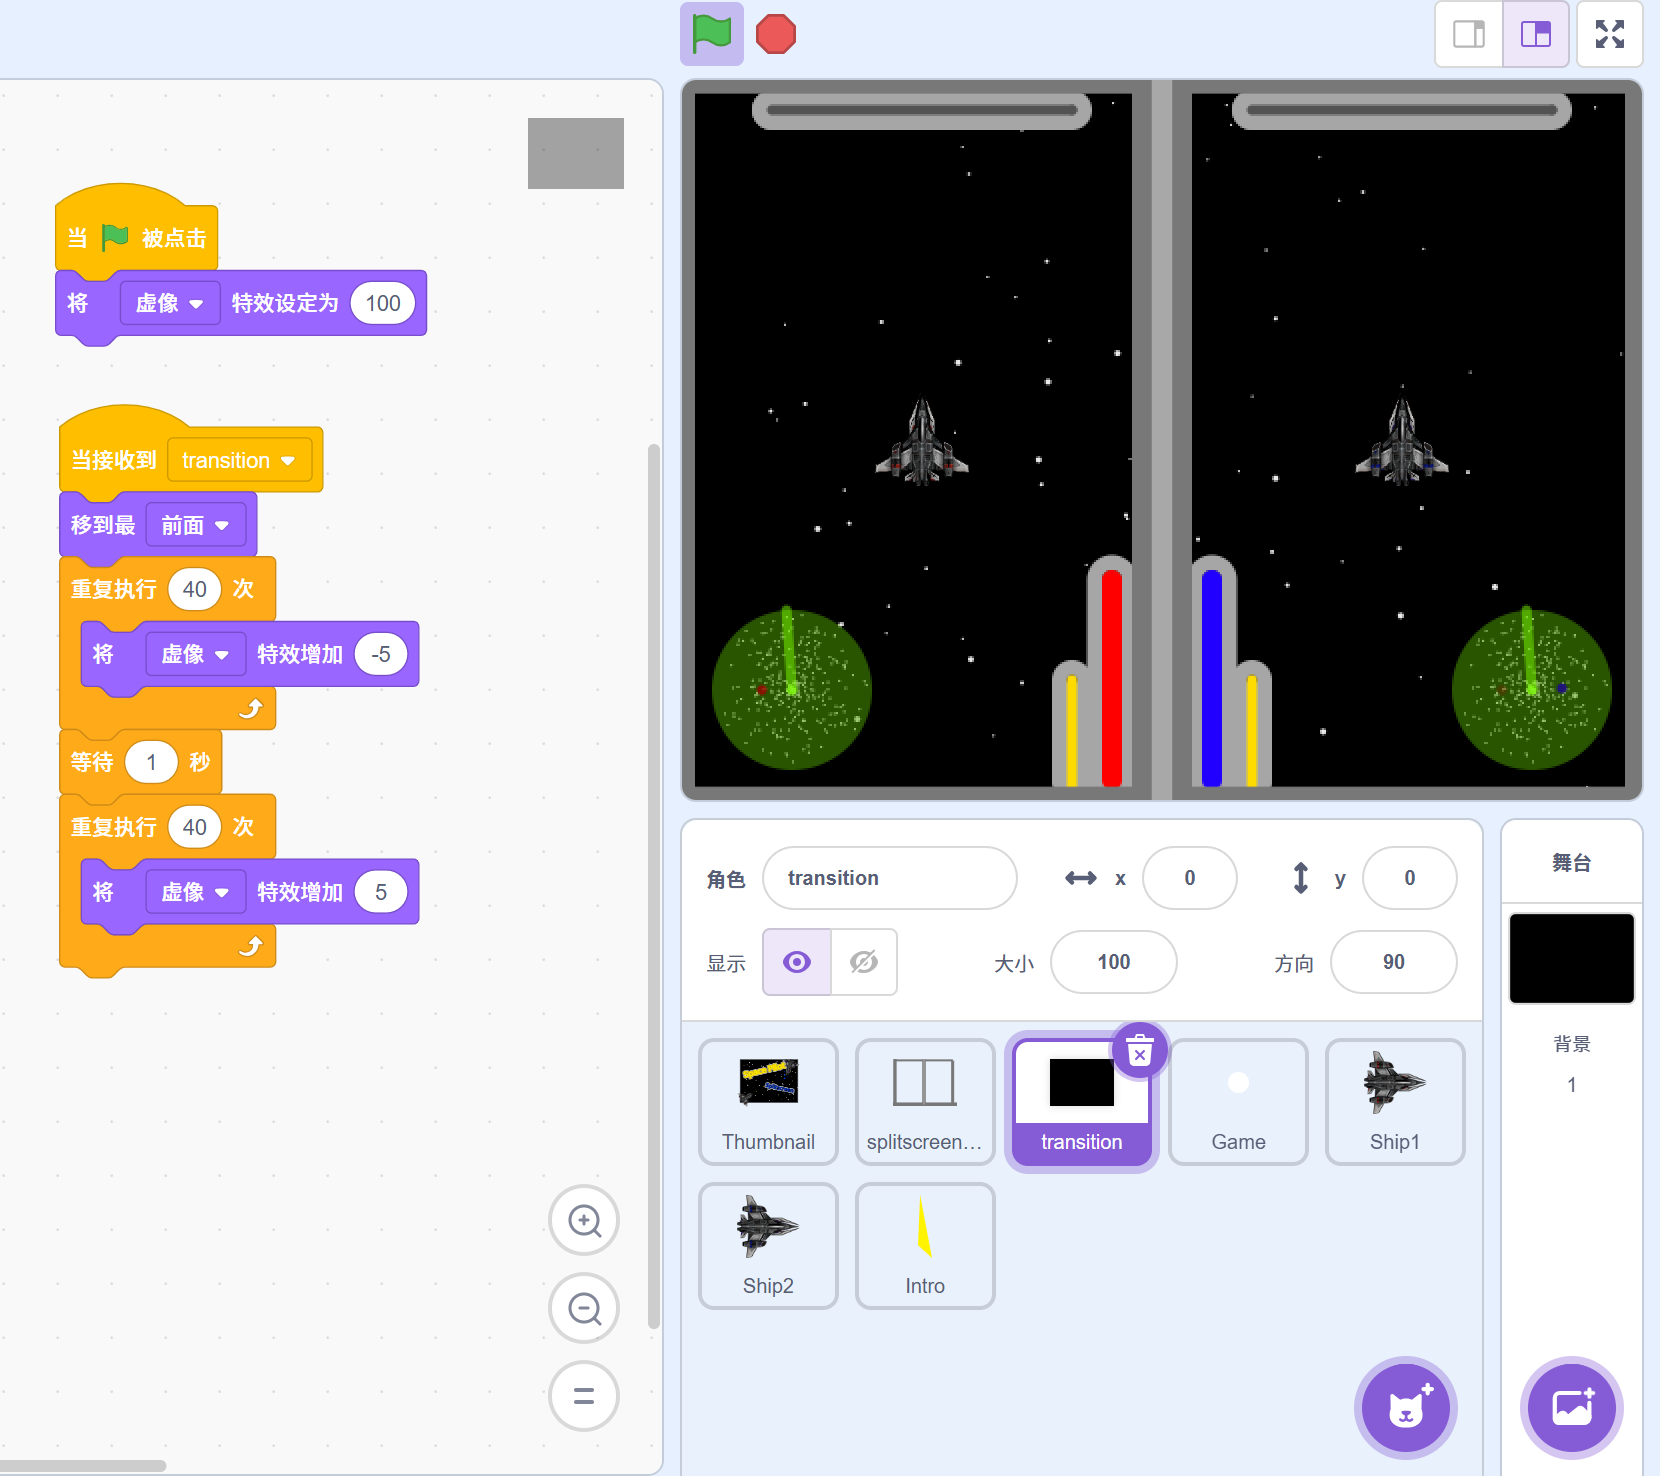The image size is (1660, 1476).
Task: Show the sprite using the eye toggle
Action: (797, 962)
